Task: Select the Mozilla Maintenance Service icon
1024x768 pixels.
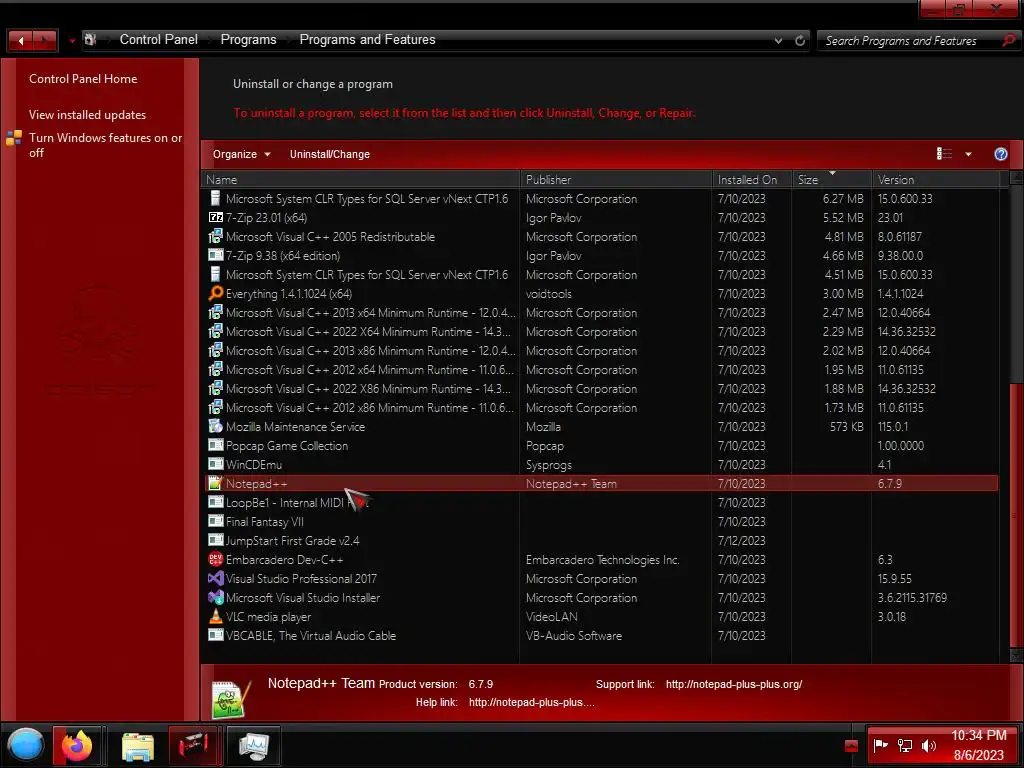Action: tap(216, 426)
